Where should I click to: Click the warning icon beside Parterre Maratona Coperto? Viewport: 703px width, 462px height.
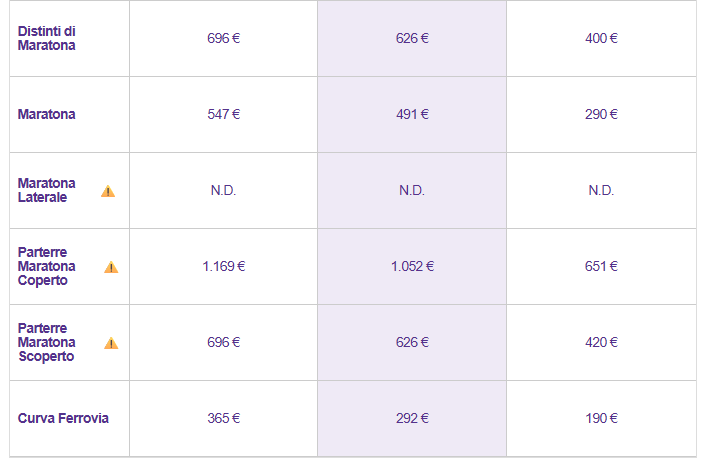coord(111,267)
